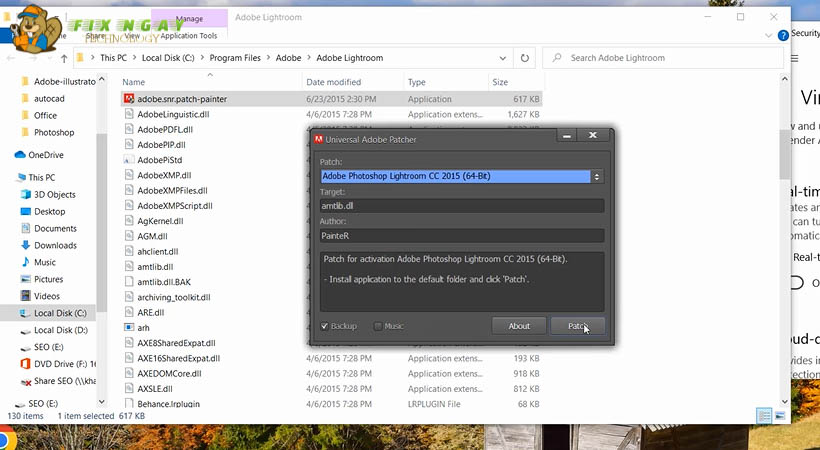The image size is (820, 450).
Task: Expand the This PC tree node
Action: coord(8,177)
